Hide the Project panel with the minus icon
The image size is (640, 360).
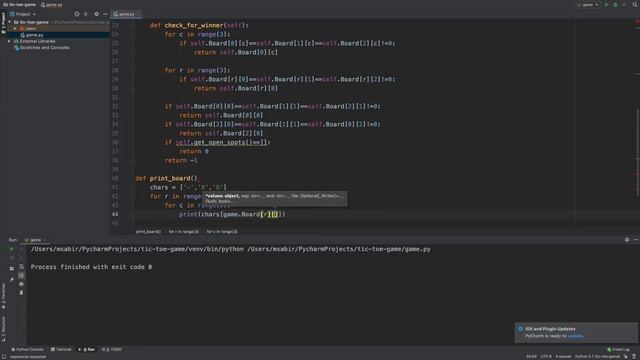(105, 14)
